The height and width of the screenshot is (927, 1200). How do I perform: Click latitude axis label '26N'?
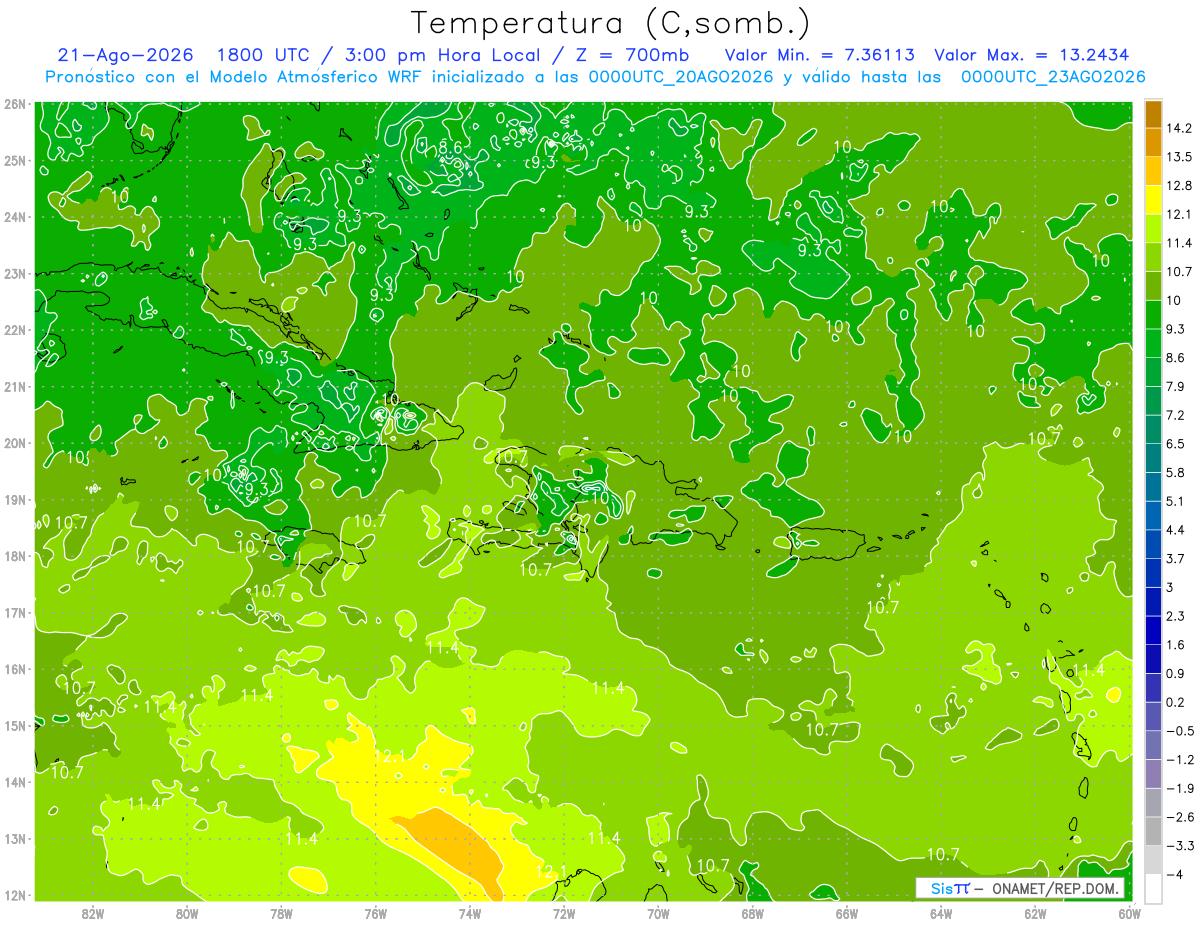pyautogui.click(x=15, y=104)
